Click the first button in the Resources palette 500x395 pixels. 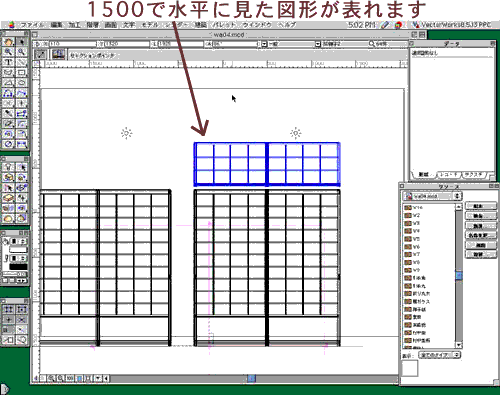[x=480, y=206]
